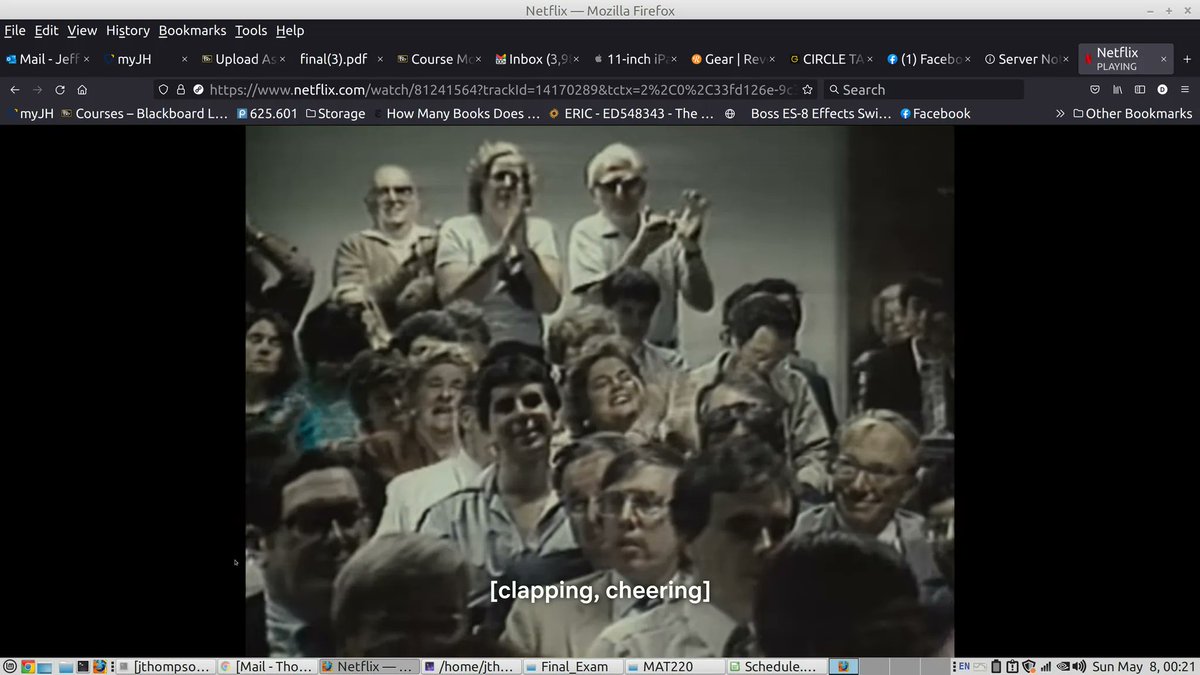The image size is (1200, 675).
Task: Switch to the Mail - Jeff tab
Action: 49,59
